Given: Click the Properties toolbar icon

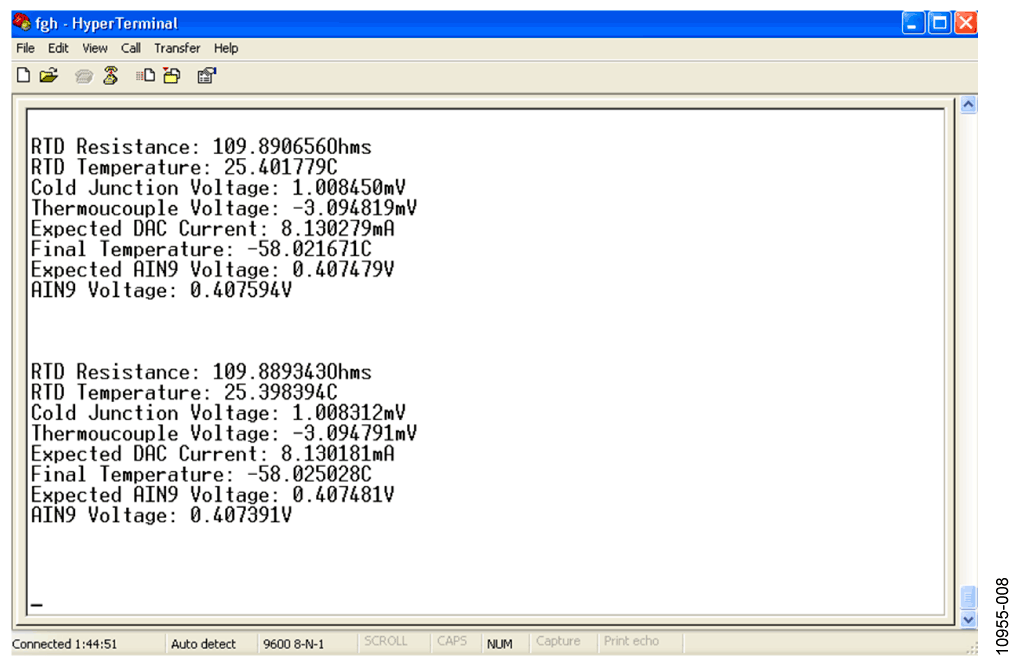Looking at the screenshot, I should [206, 76].
